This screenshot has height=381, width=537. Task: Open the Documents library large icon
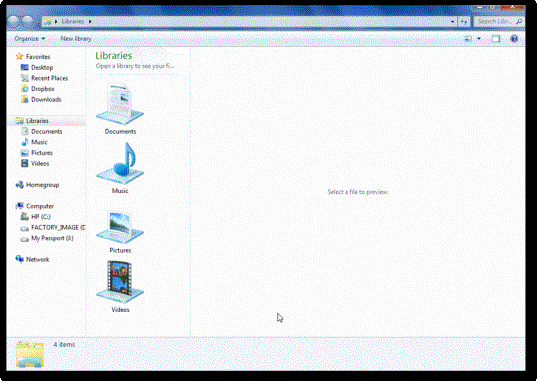tap(120, 104)
